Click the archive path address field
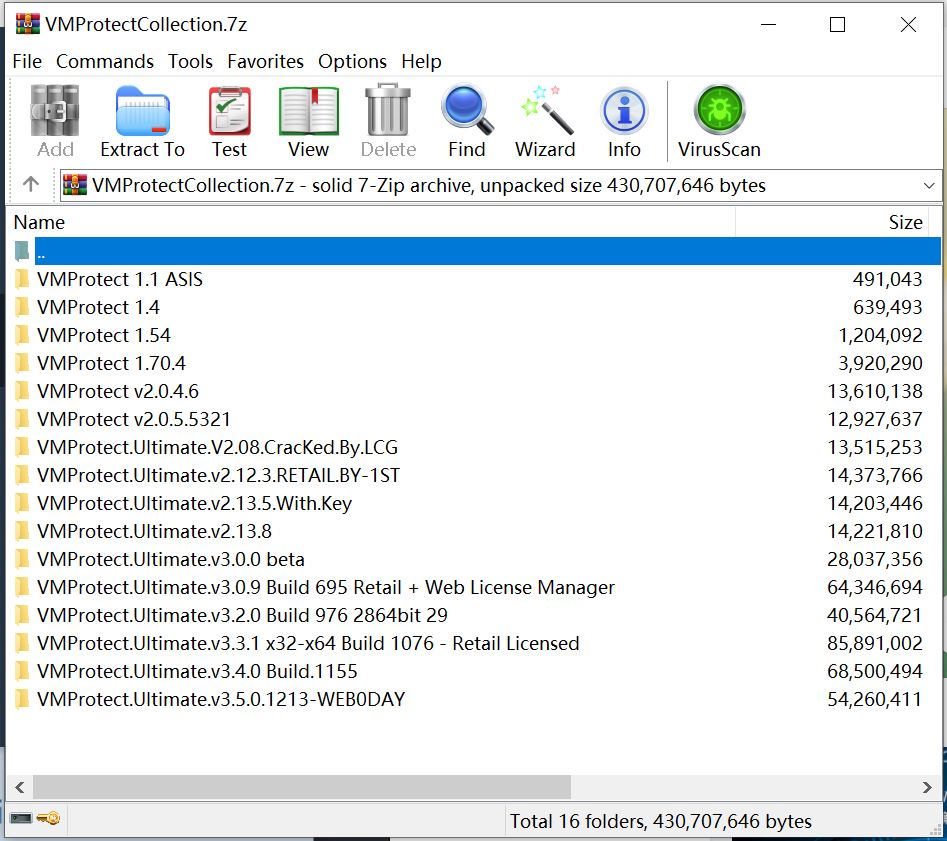Screen dimensions: 947x841 [x=500, y=185]
